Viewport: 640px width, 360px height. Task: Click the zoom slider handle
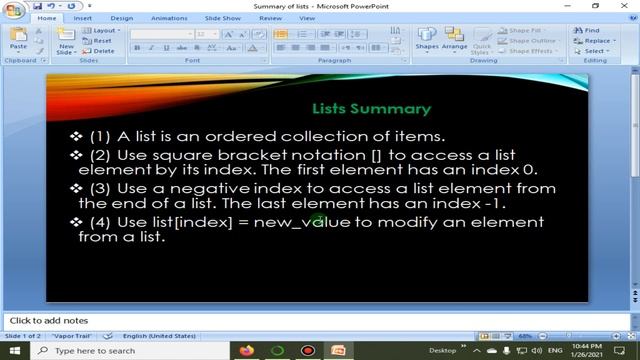569,336
